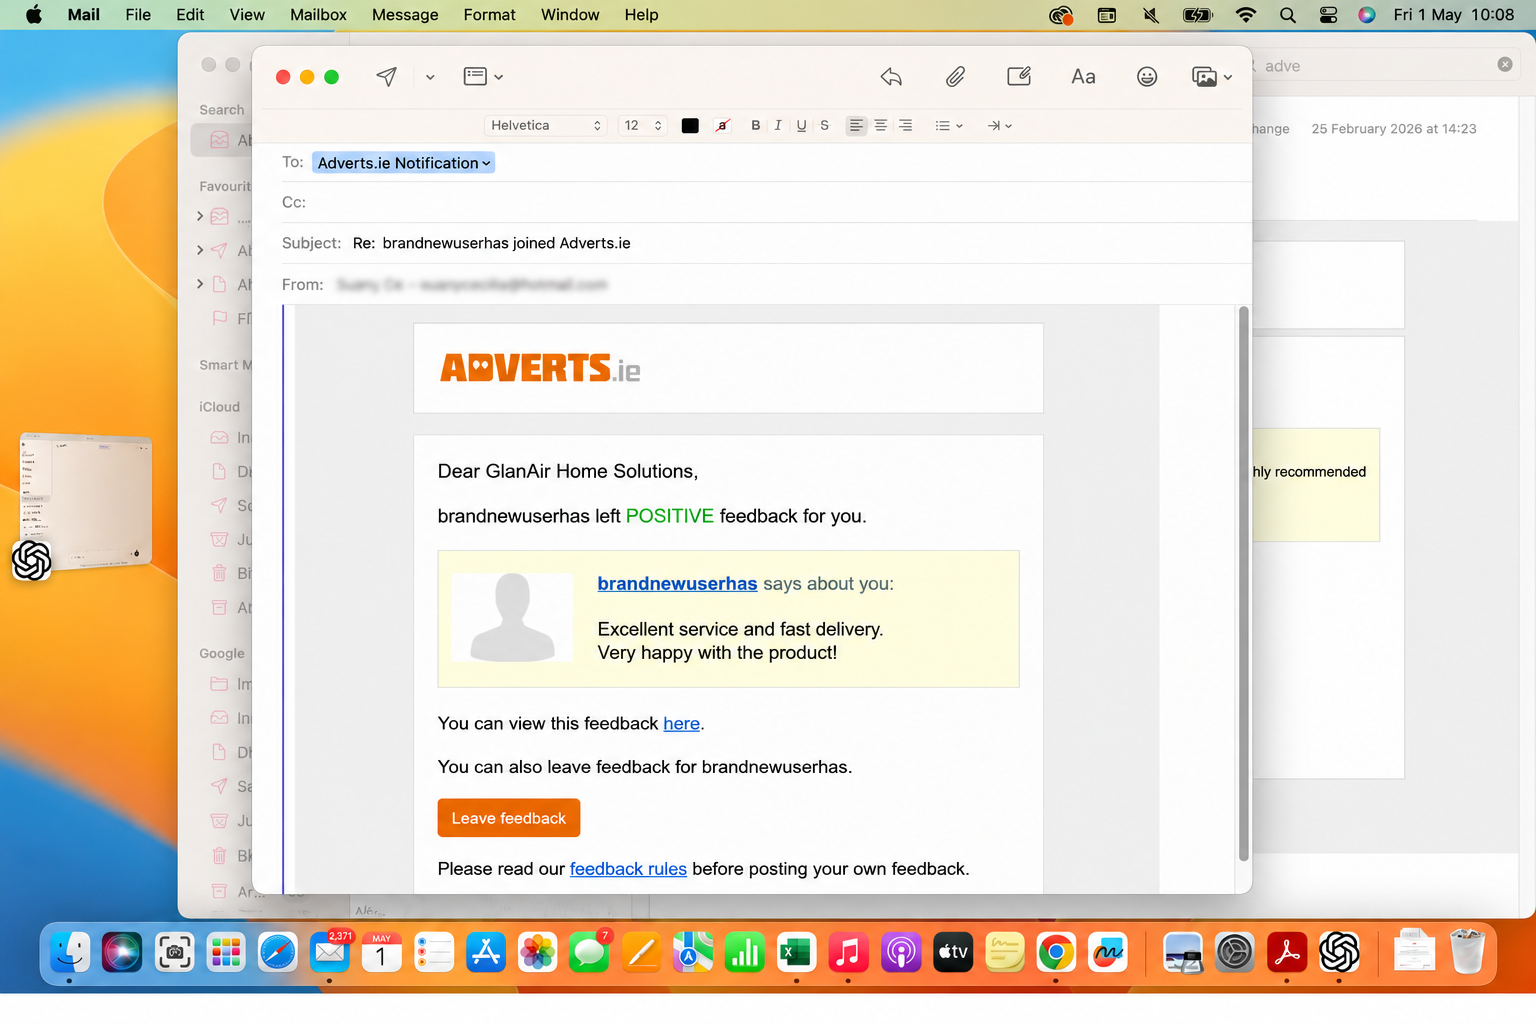Send the reply with the paper plane icon

[387, 77]
